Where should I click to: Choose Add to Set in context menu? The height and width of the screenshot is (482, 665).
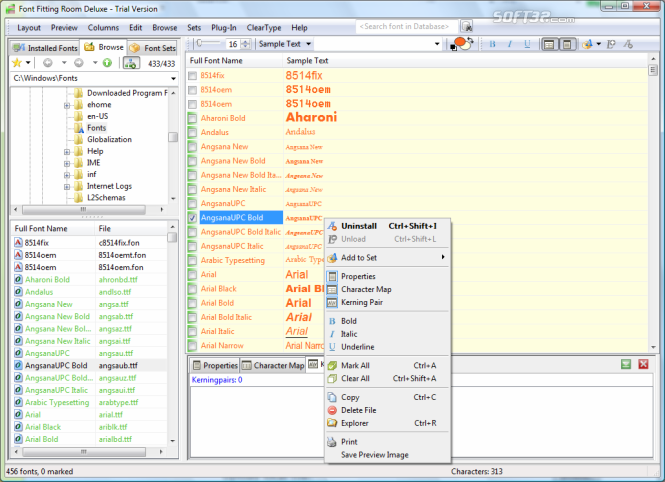coord(387,257)
